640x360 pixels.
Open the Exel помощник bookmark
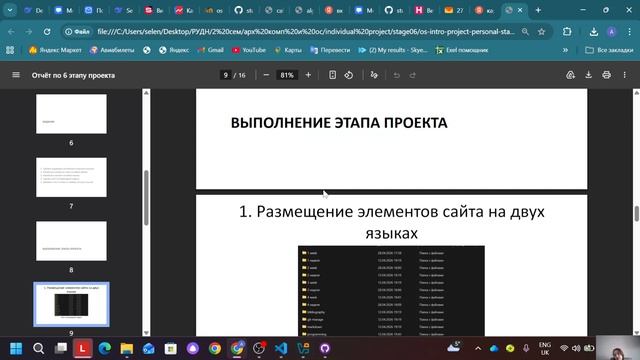pyautogui.click(x=462, y=50)
